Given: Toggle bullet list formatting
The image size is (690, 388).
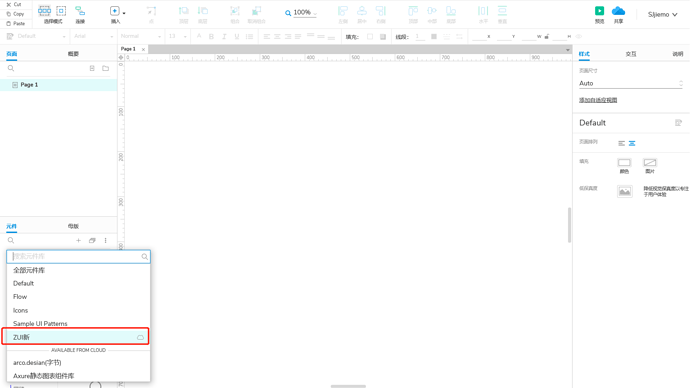Looking at the screenshot, I should tap(250, 37).
